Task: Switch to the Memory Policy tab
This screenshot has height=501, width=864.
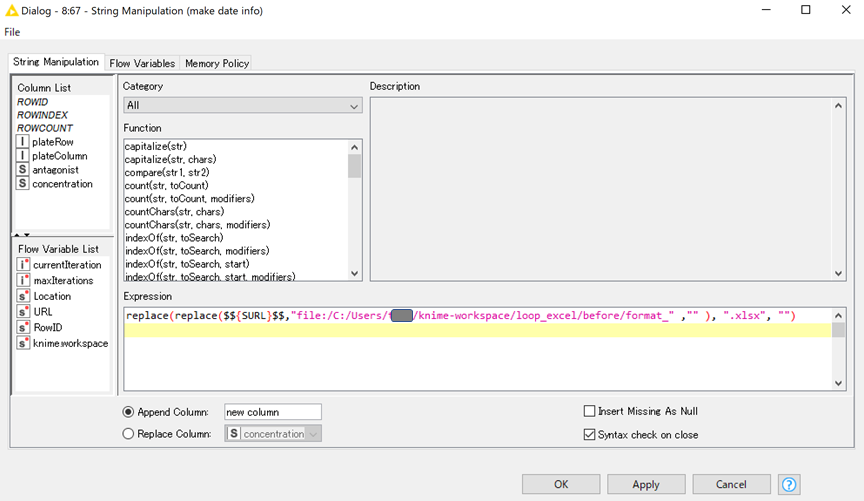Action: click(x=217, y=63)
